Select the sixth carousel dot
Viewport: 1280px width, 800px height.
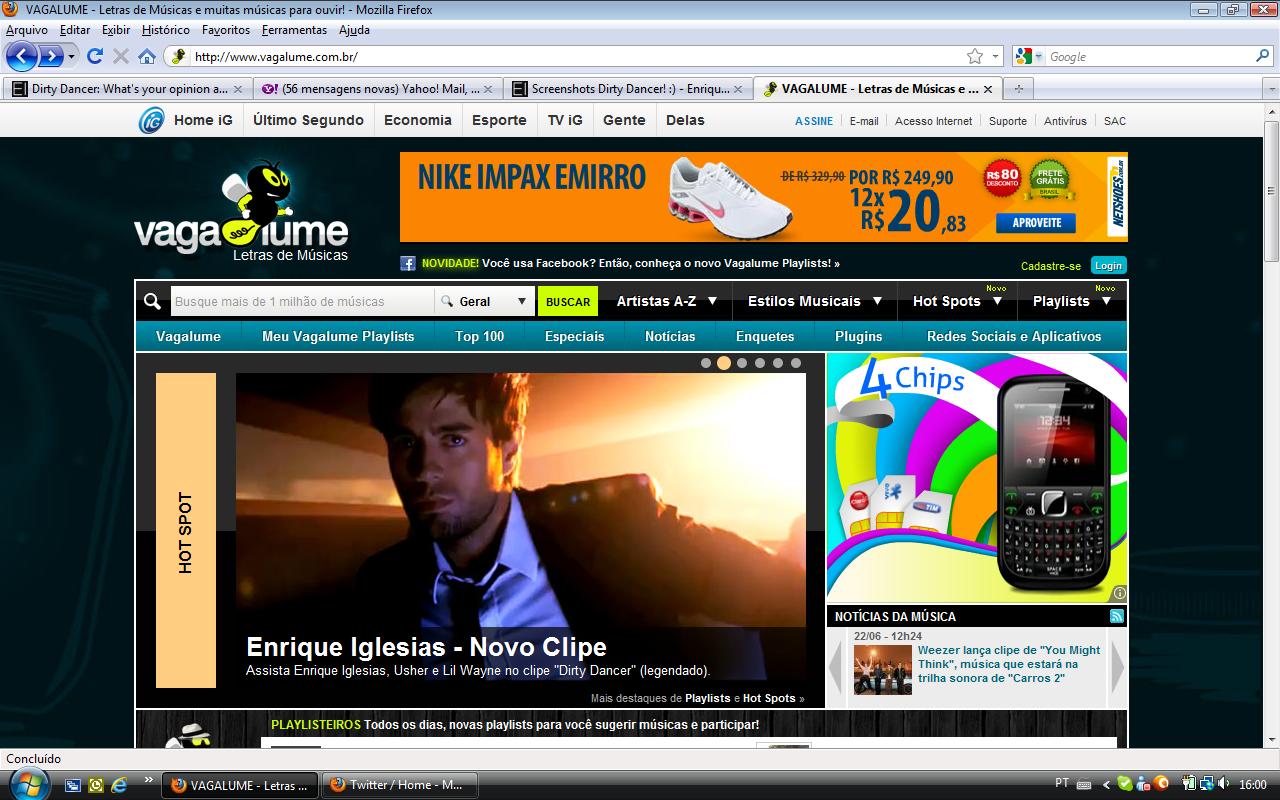click(x=796, y=363)
